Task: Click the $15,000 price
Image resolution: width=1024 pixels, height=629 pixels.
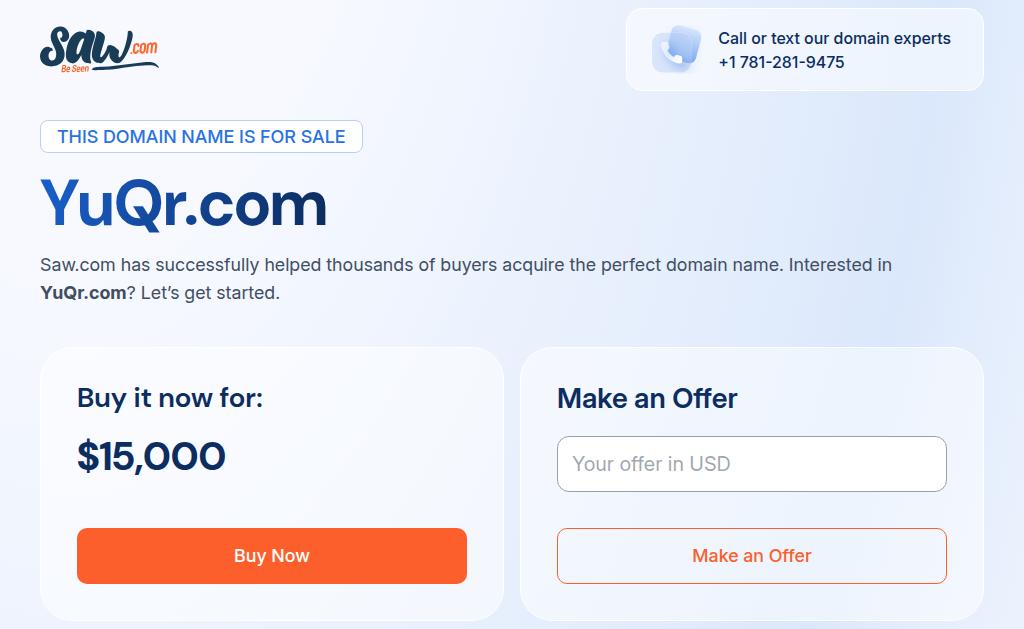Action: [151, 456]
